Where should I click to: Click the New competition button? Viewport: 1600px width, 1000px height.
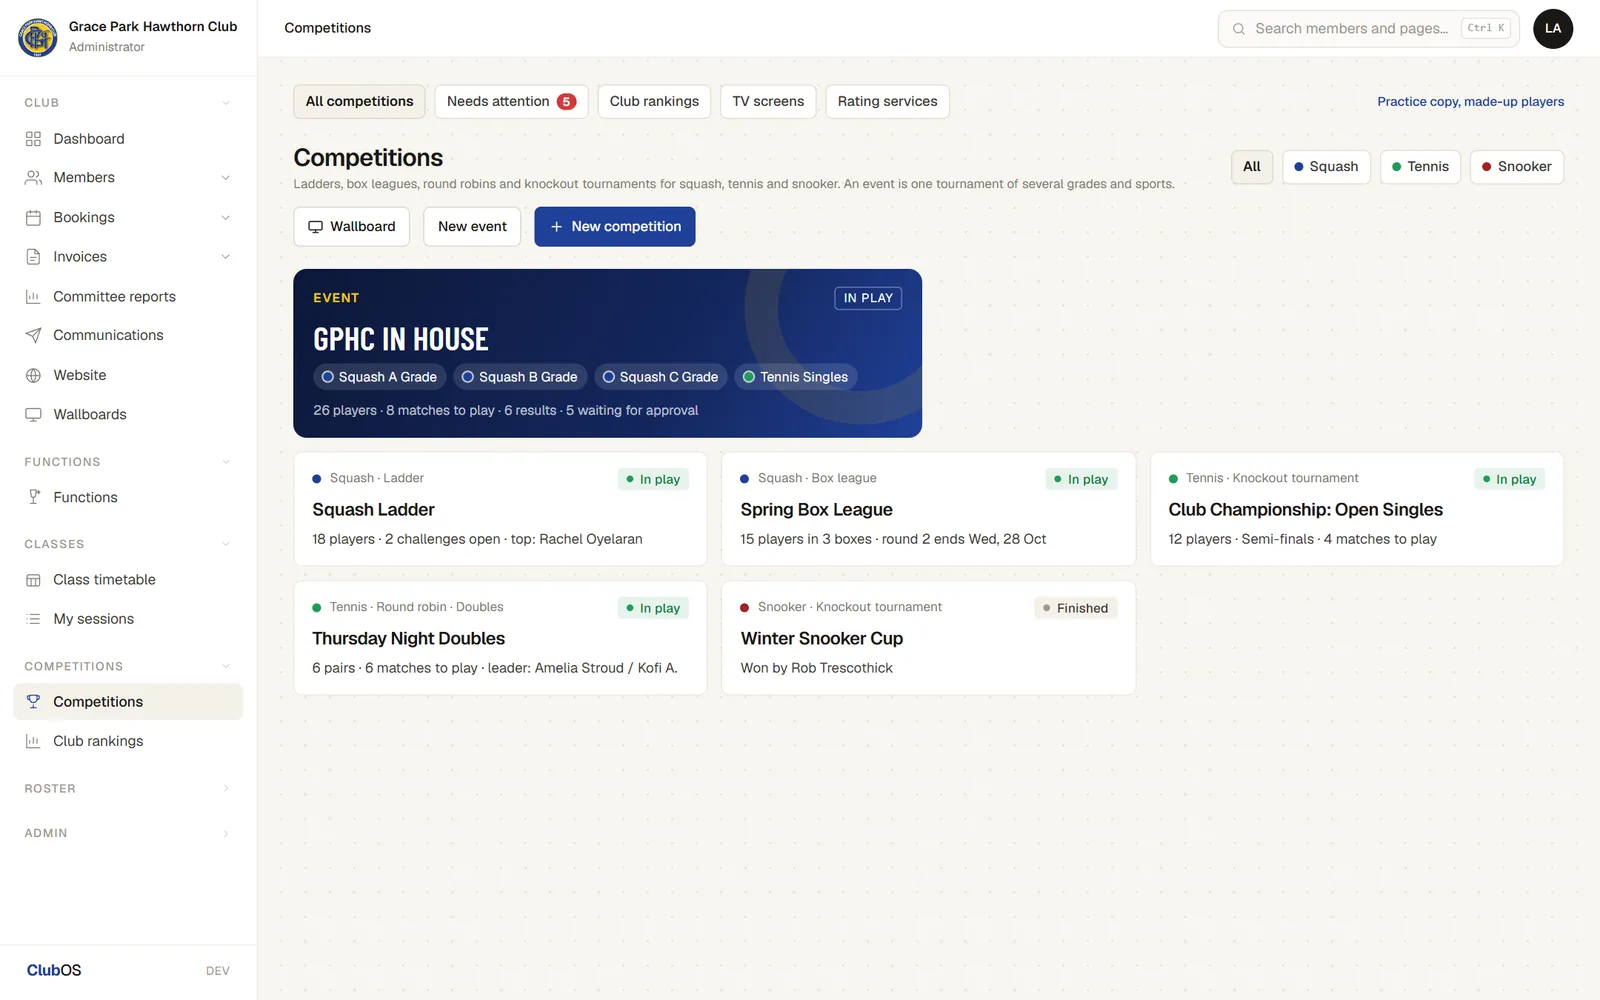pos(615,227)
